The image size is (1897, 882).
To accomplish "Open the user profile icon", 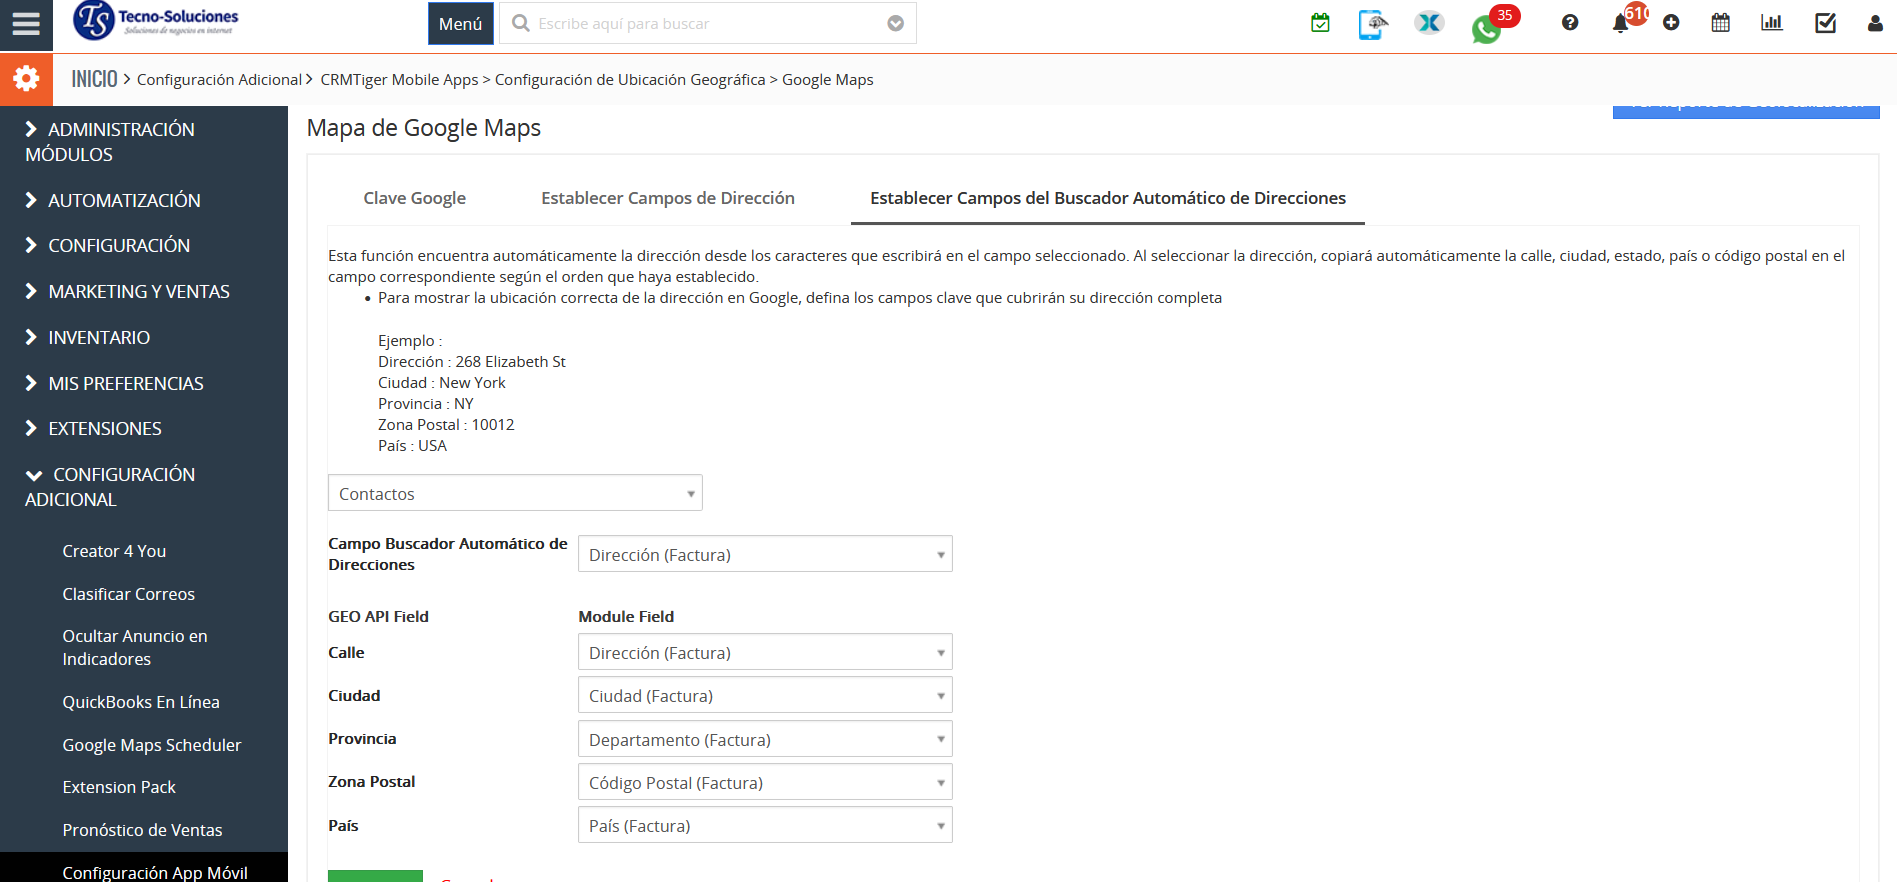I will pyautogui.click(x=1875, y=23).
